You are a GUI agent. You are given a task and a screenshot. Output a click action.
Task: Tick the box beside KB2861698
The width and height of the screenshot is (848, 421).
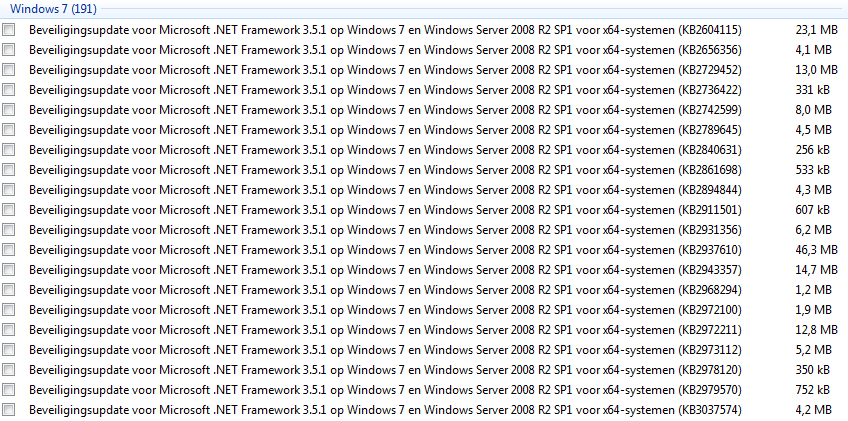click(x=8, y=170)
